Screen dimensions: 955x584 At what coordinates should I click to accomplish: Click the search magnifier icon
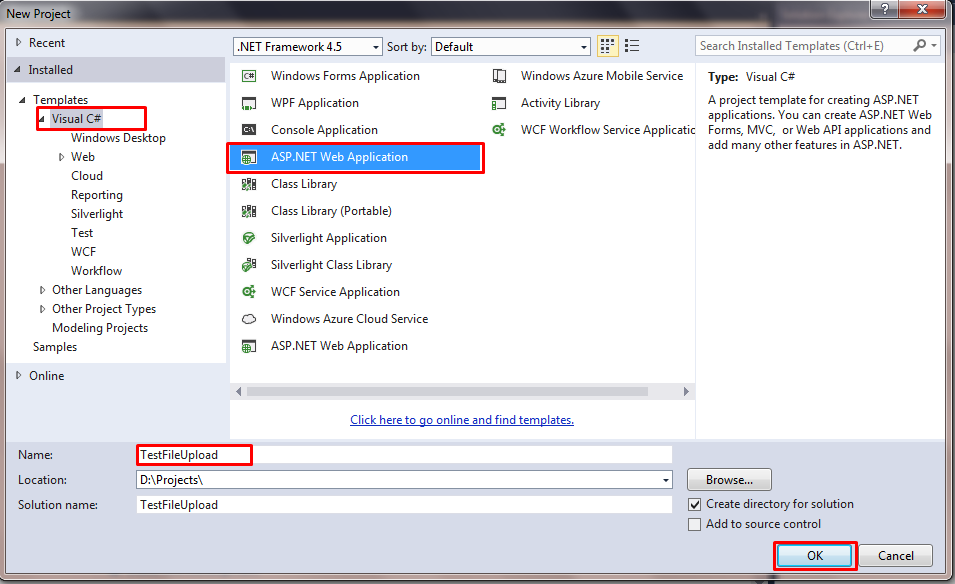point(920,45)
